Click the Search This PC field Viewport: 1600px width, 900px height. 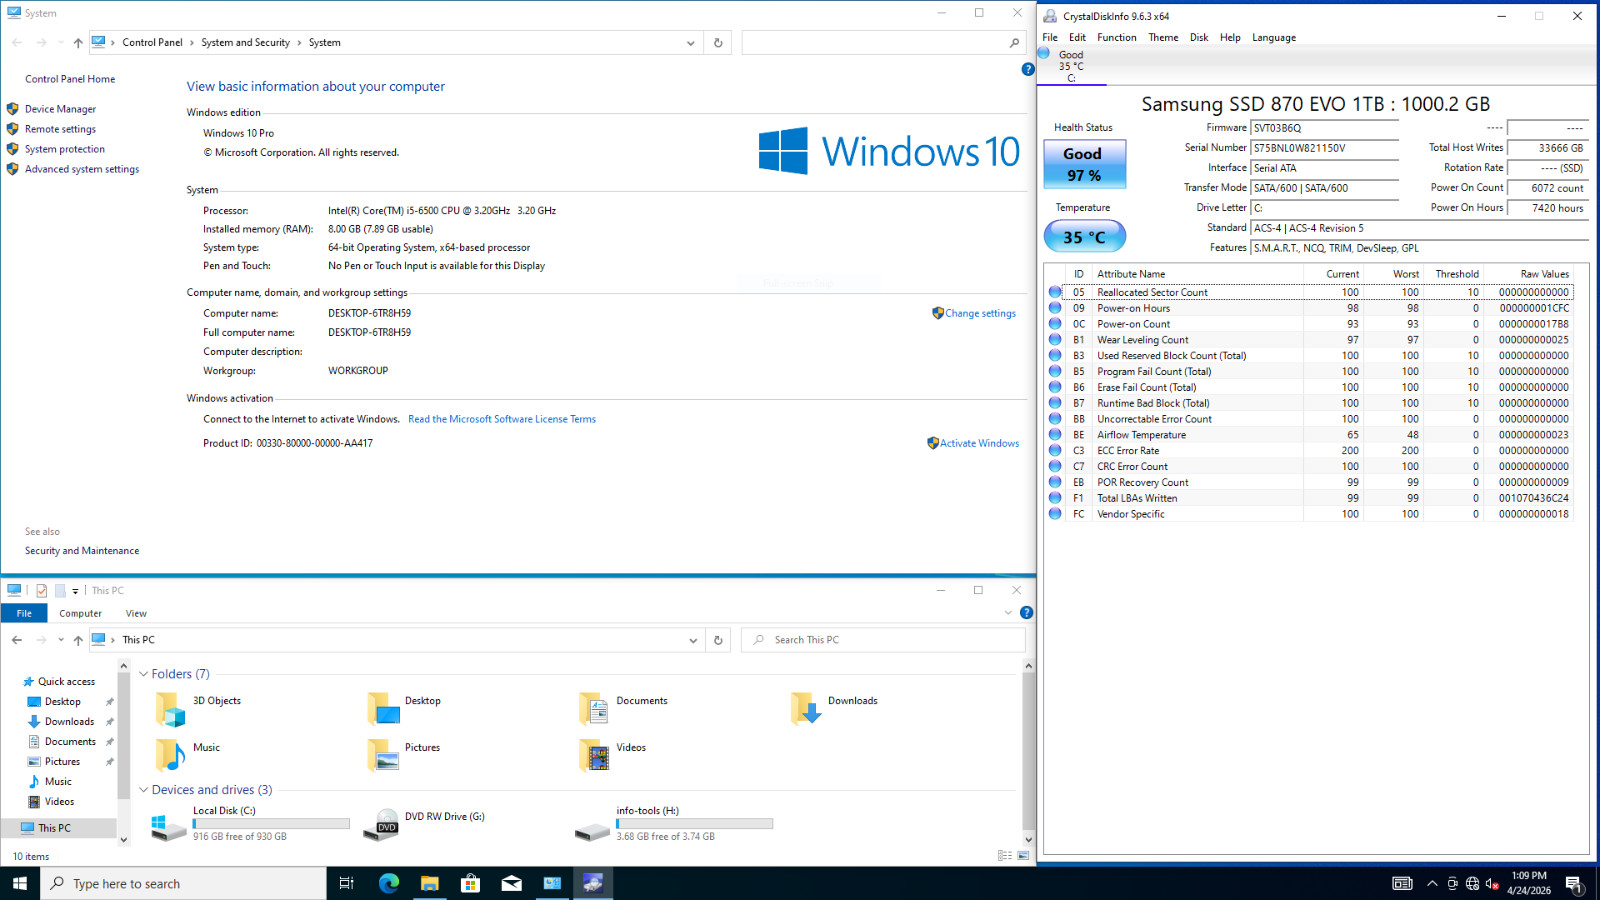(x=884, y=640)
